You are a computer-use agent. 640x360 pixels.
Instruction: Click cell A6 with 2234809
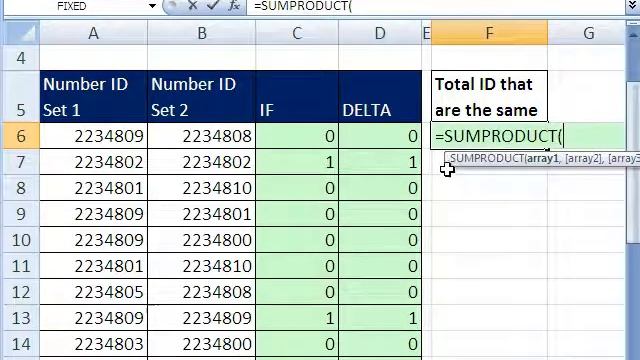93,136
